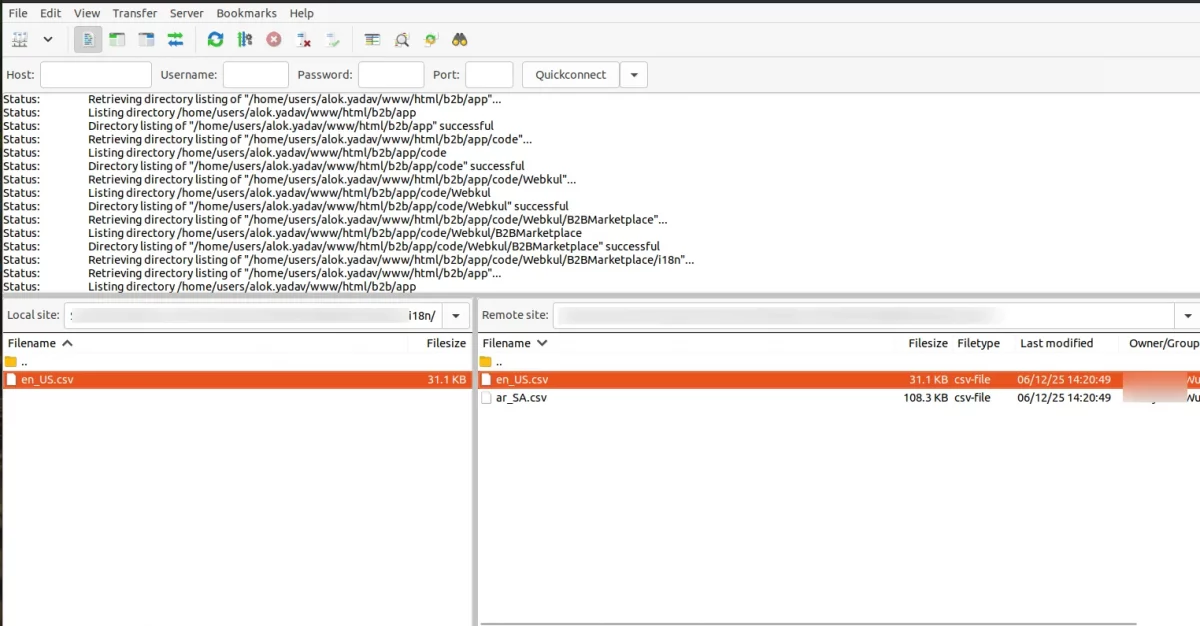Search remote files with binoculars icon
Image resolution: width=1200 pixels, height=626 pixels.
460,40
